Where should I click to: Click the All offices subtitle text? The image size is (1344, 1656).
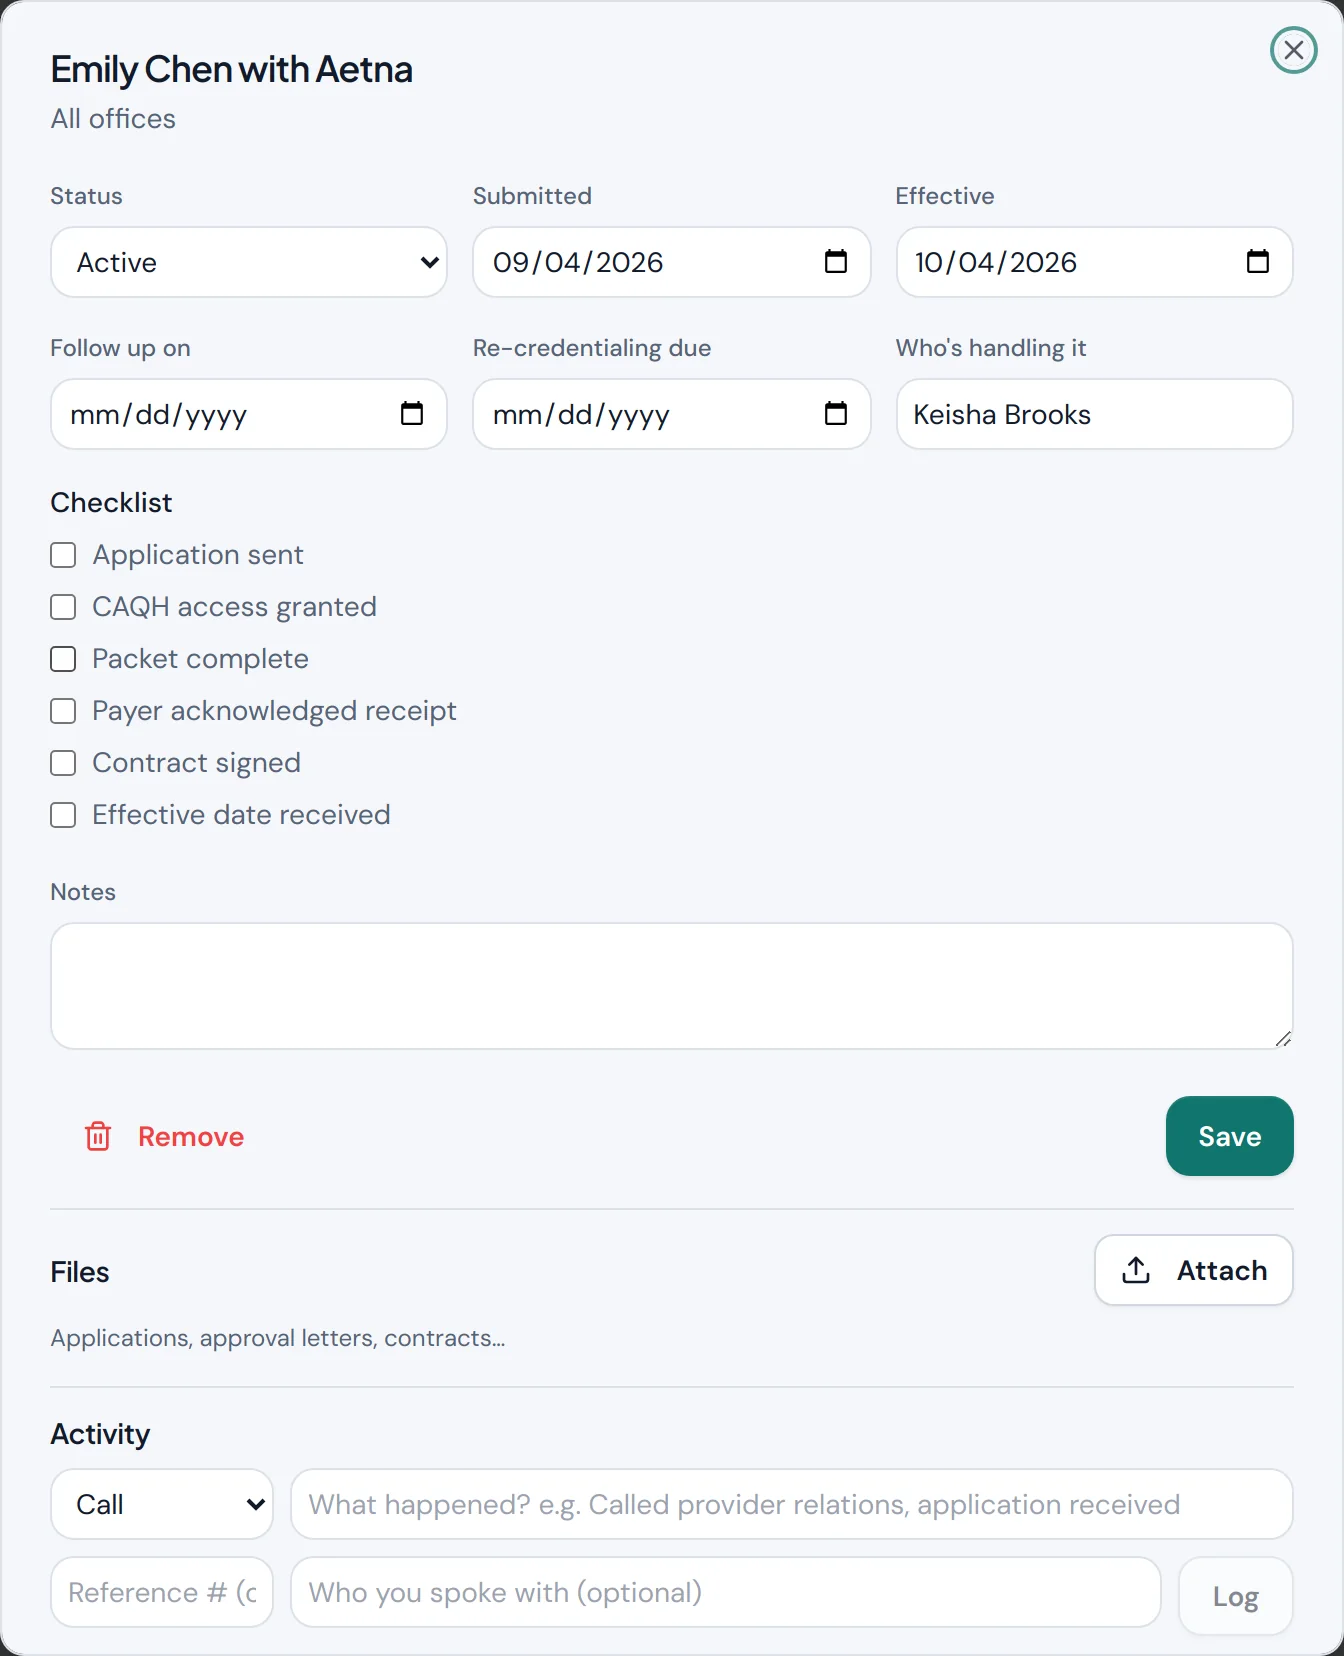[113, 119]
